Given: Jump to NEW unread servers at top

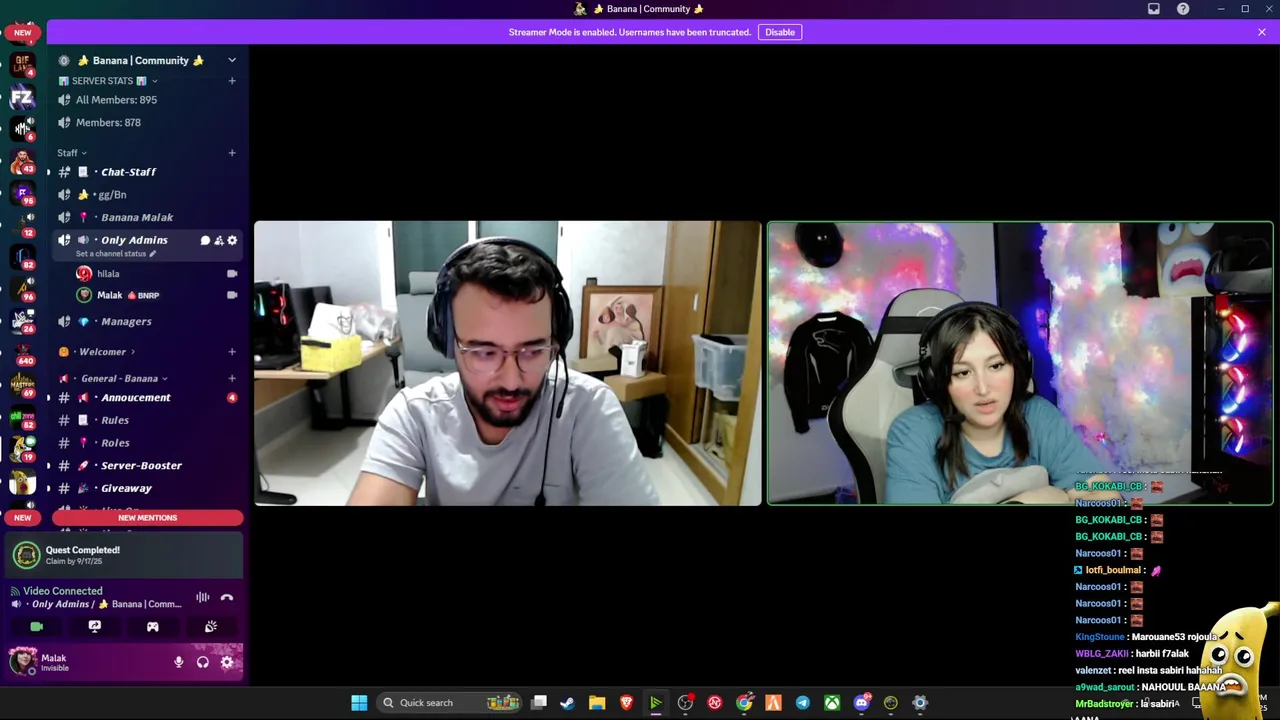Looking at the screenshot, I should 22,32.
